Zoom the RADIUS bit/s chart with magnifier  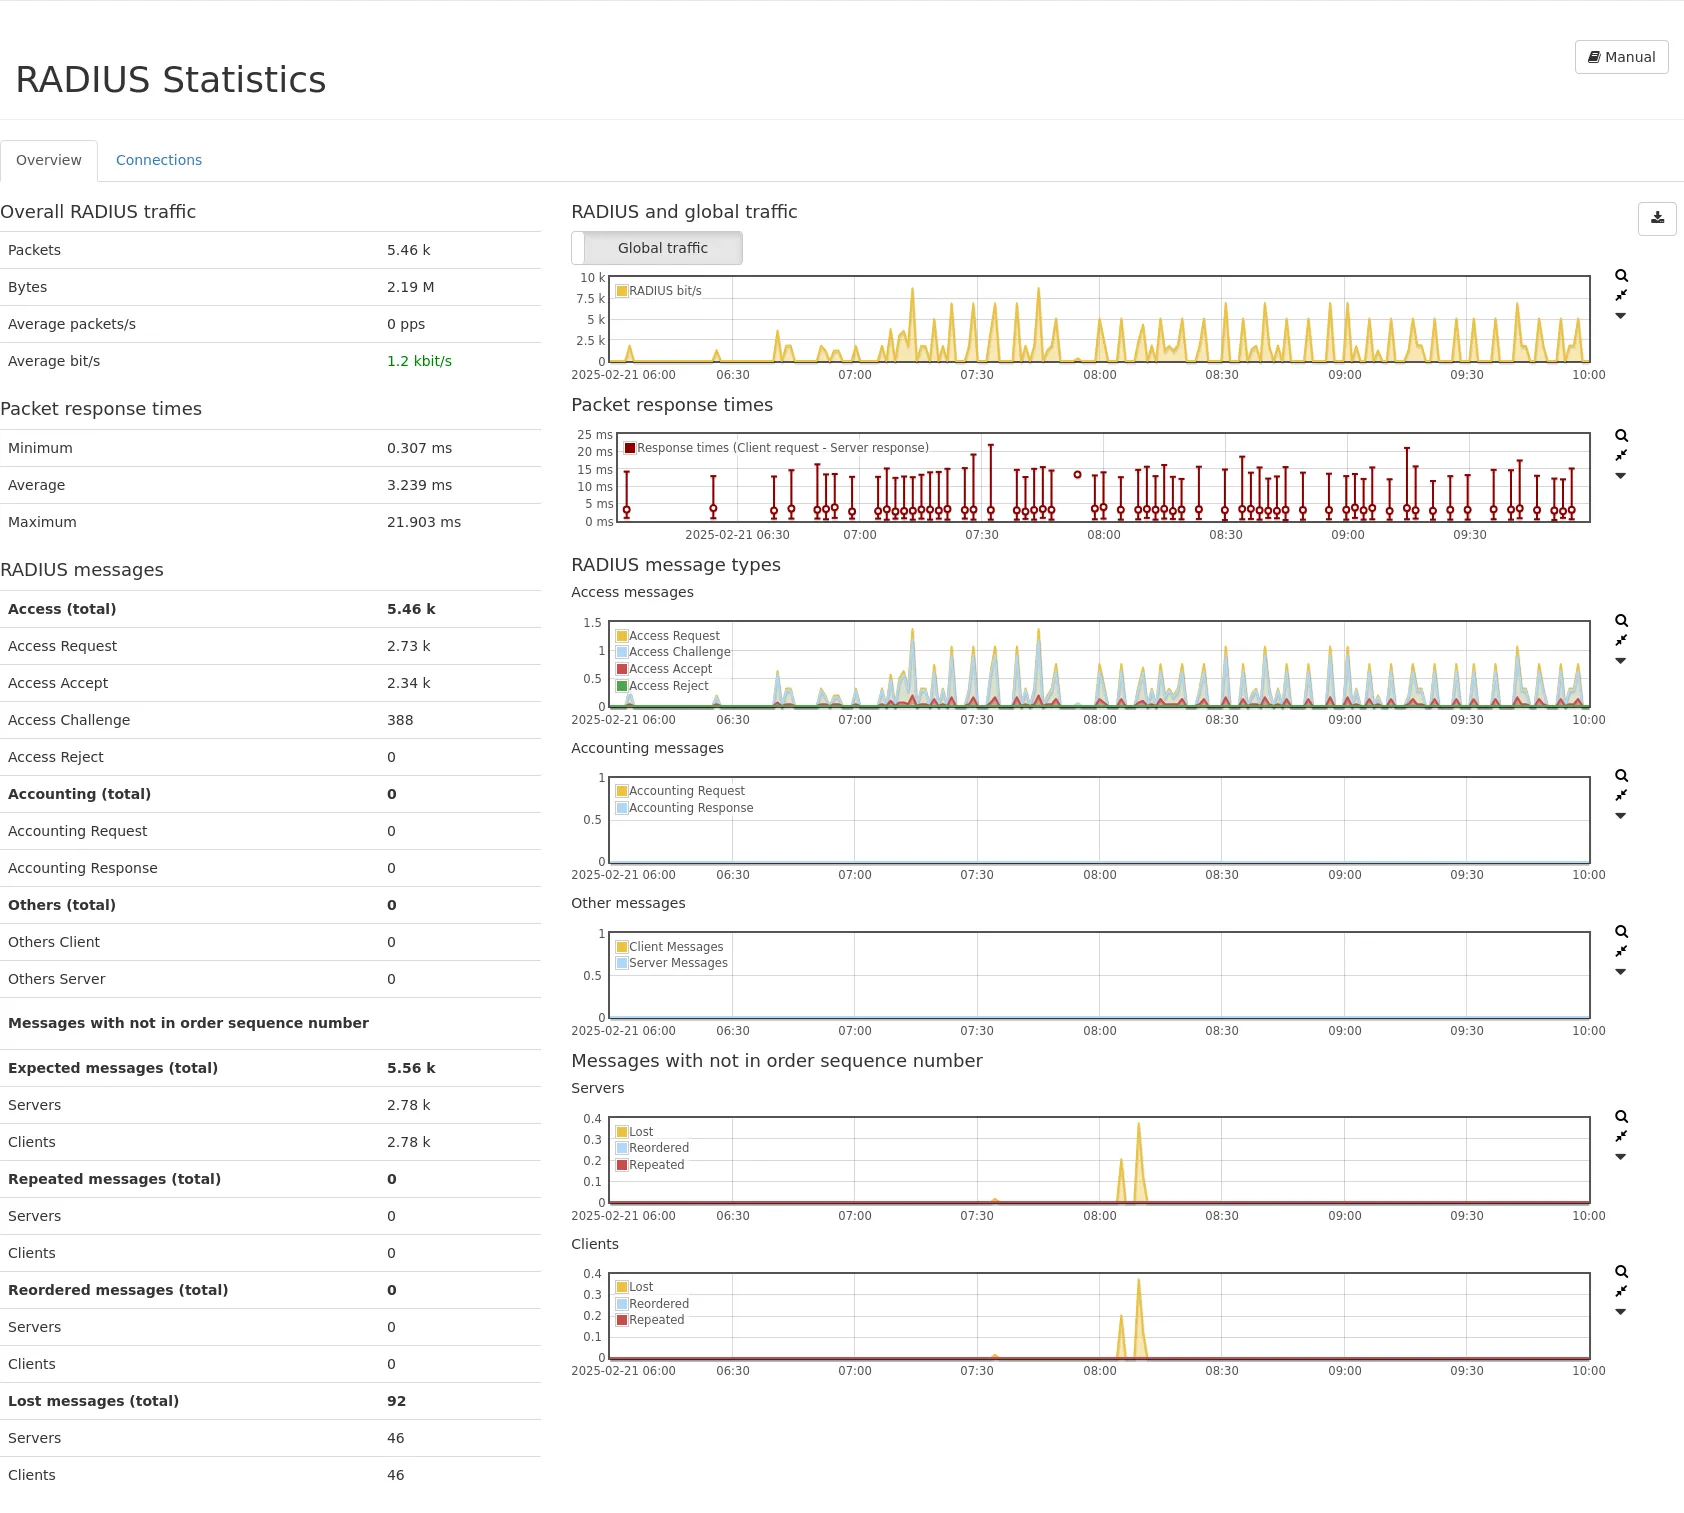[x=1621, y=276]
